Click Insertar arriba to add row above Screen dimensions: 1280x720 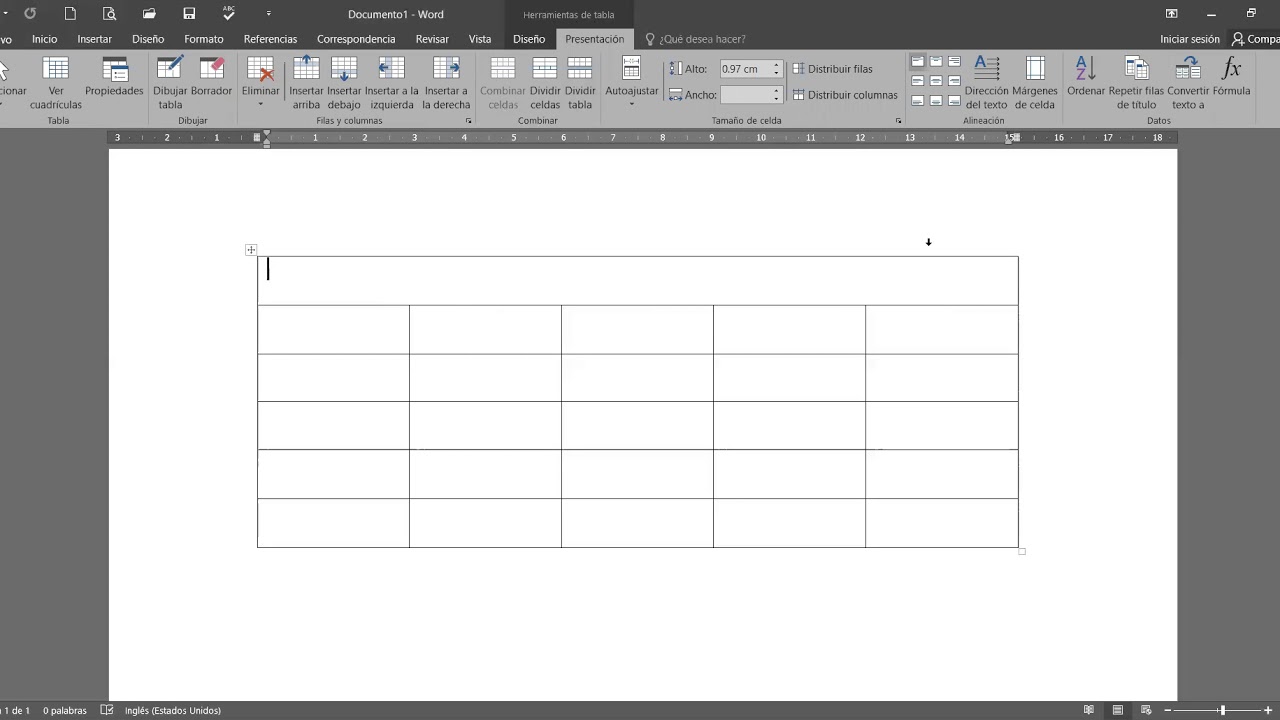click(306, 82)
